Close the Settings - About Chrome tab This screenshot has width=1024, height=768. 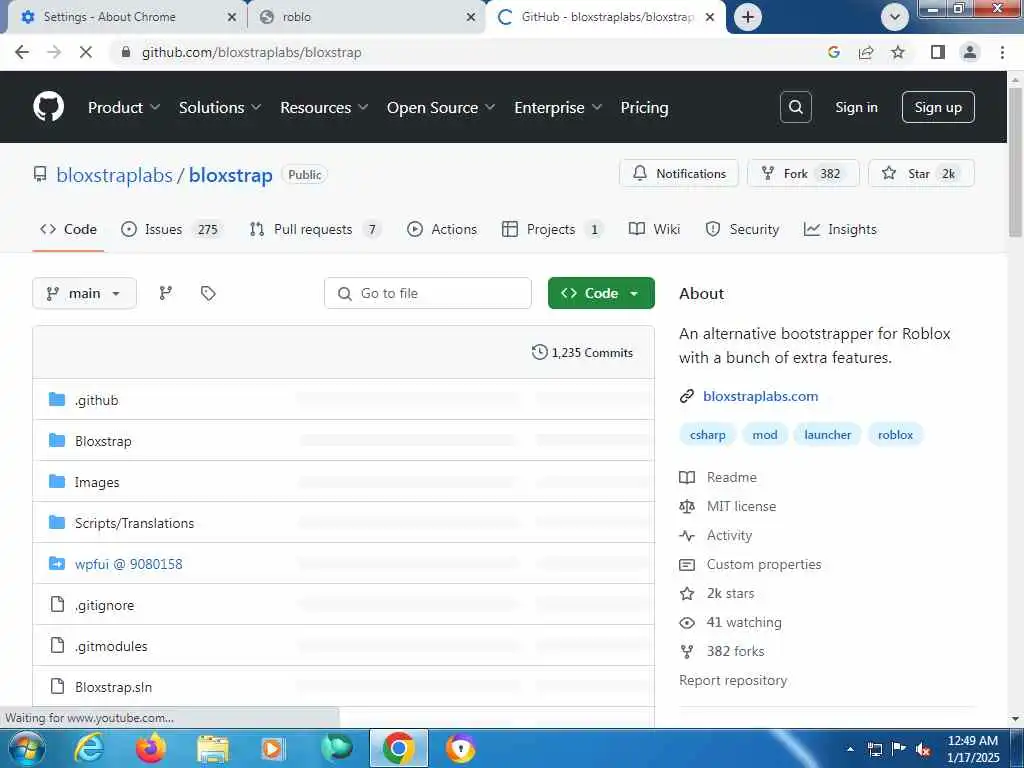coord(232,17)
